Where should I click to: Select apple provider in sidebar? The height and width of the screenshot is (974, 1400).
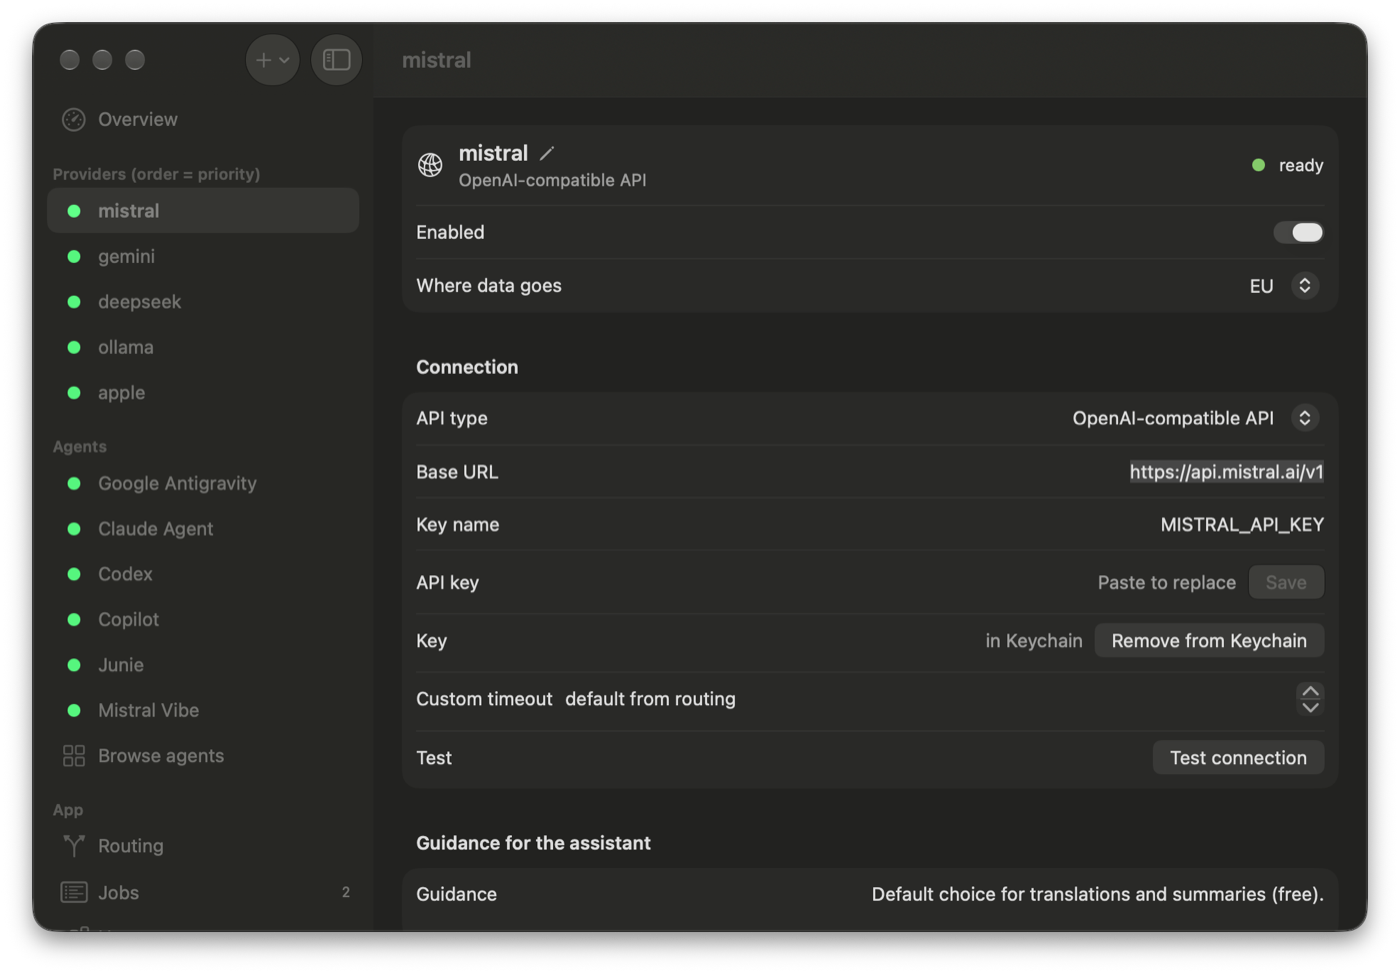(x=203, y=393)
